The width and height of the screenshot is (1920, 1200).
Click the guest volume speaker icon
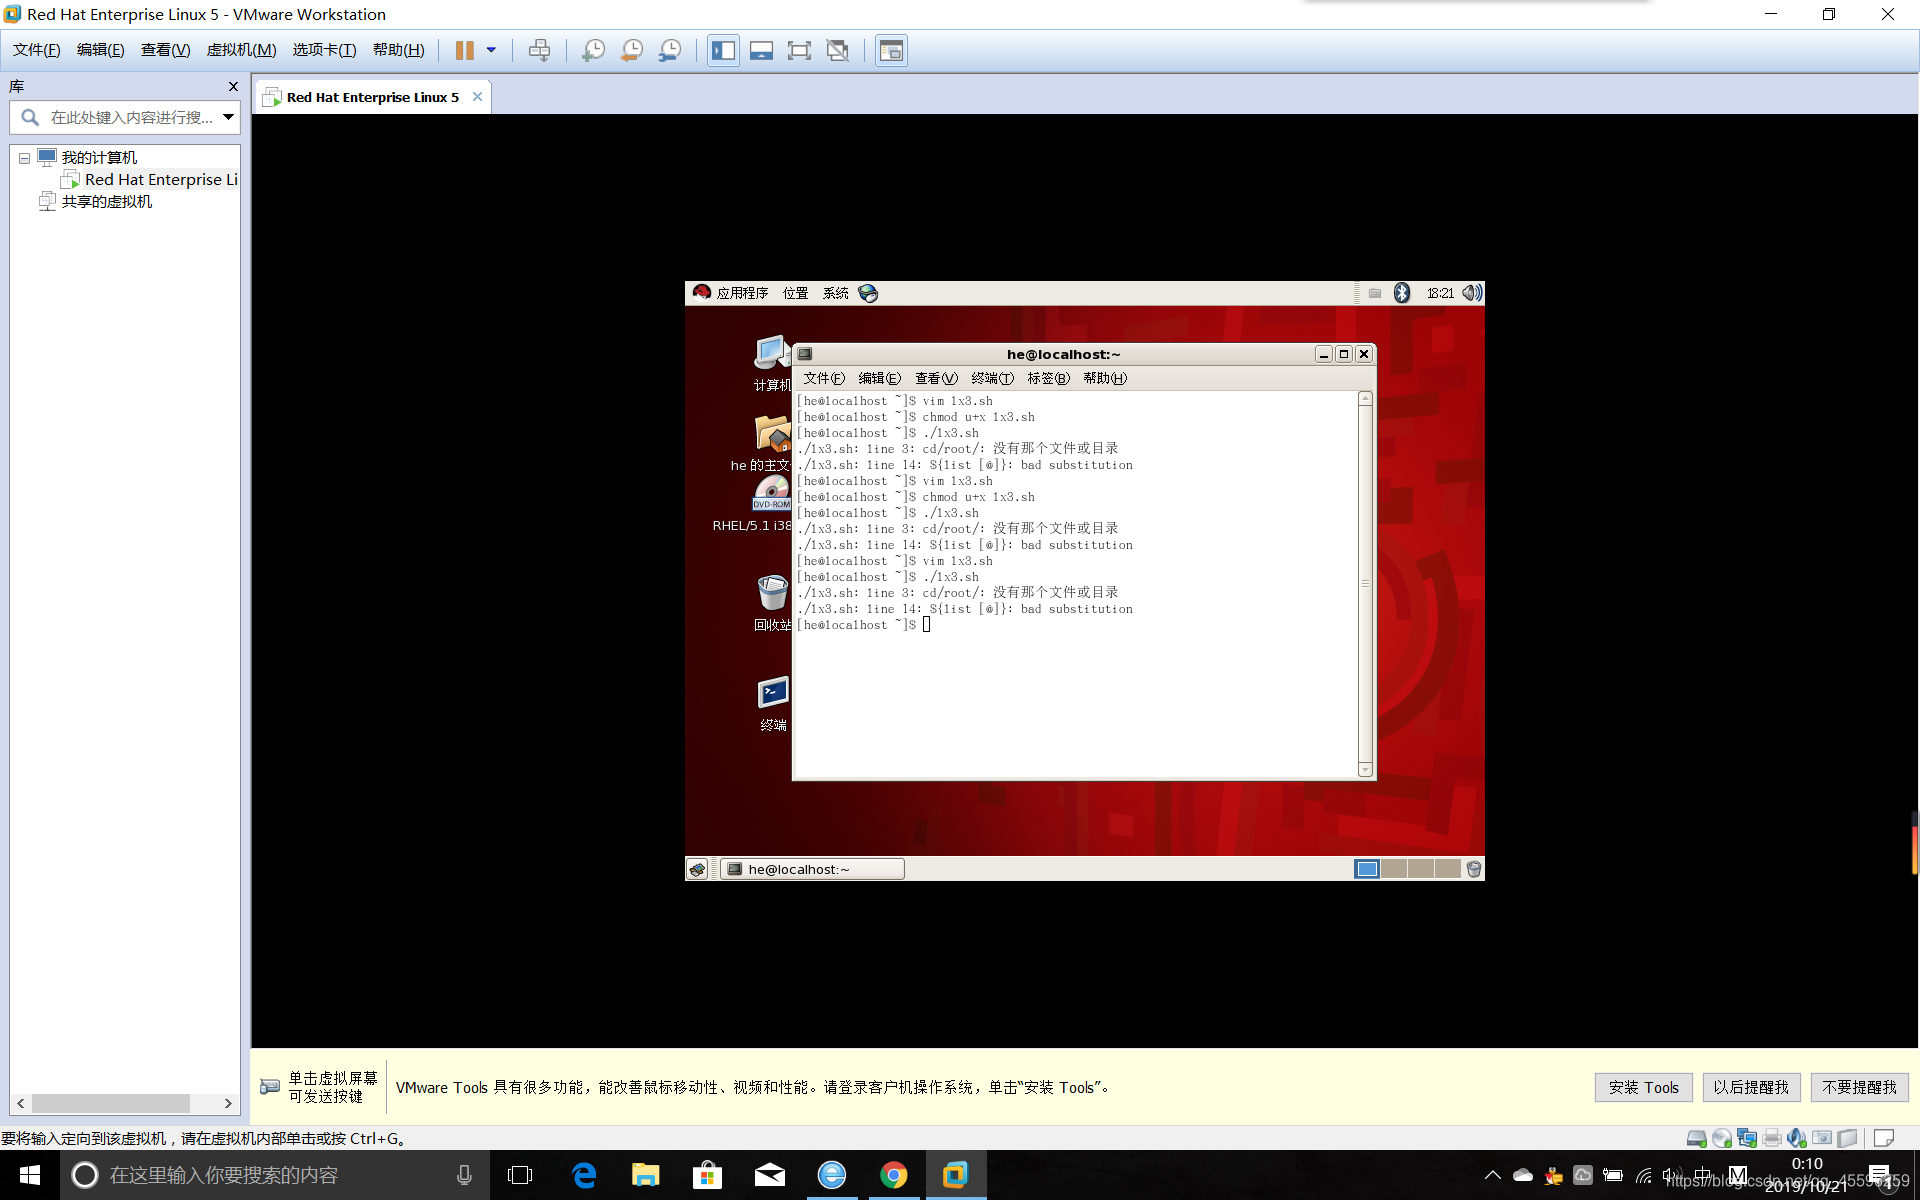click(x=1471, y=292)
